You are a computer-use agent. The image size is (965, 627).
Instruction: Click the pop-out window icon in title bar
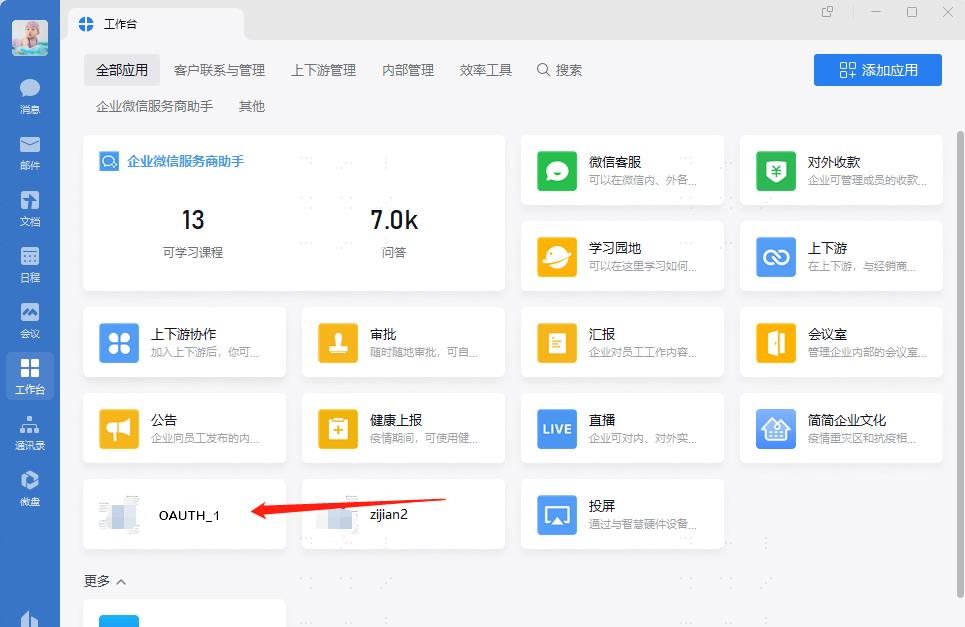pyautogui.click(x=827, y=12)
